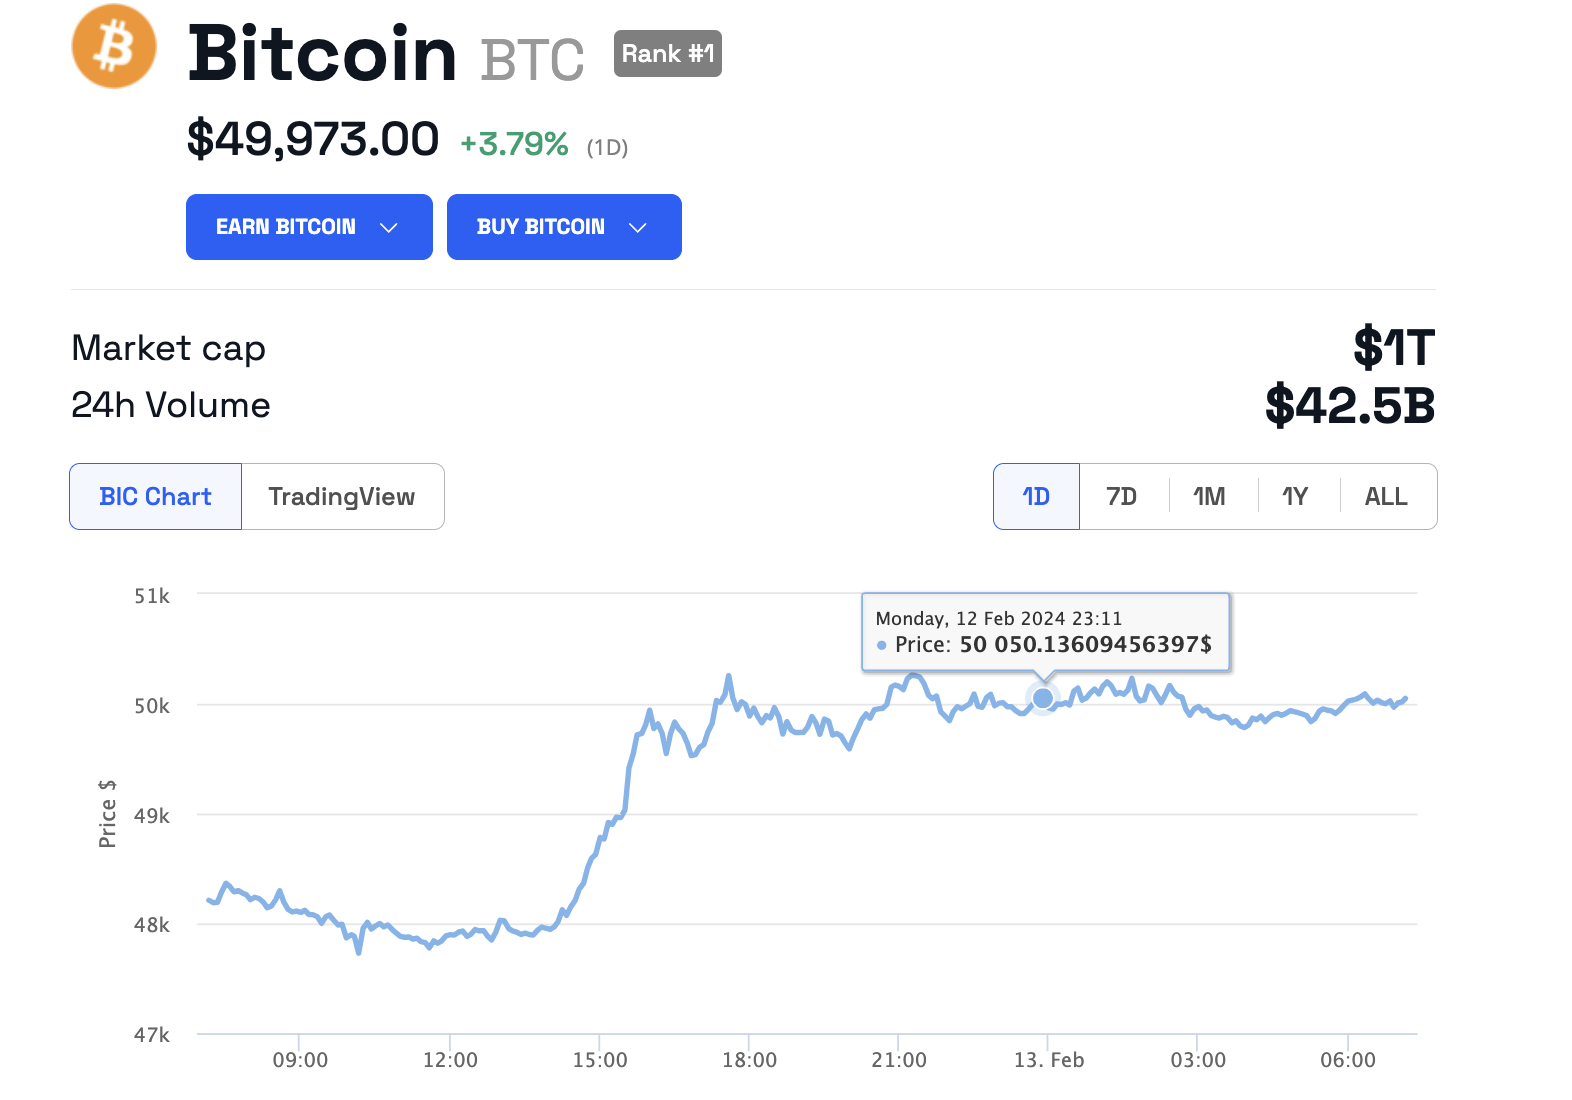Click the blue price series bullet in tooltip
This screenshot has height=1100, width=1572.
pyautogui.click(x=882, y=645)
